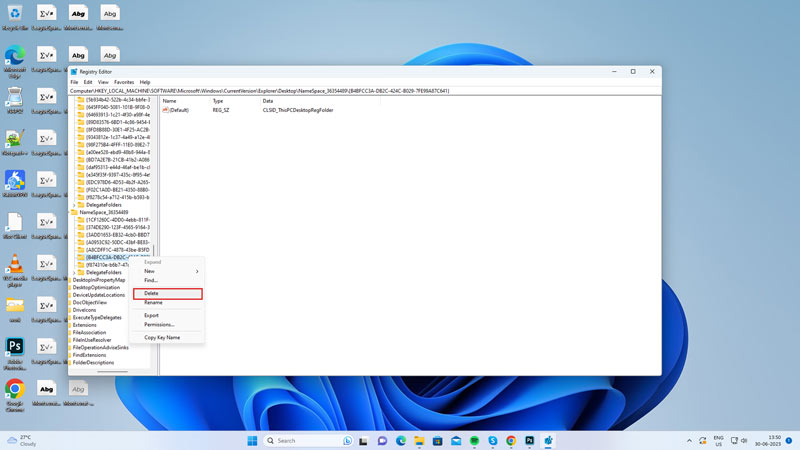Select the {BD7A2E7B-21CB key
Screen dimensions: 800x450
pyautogui.click(x=118, y=160)
